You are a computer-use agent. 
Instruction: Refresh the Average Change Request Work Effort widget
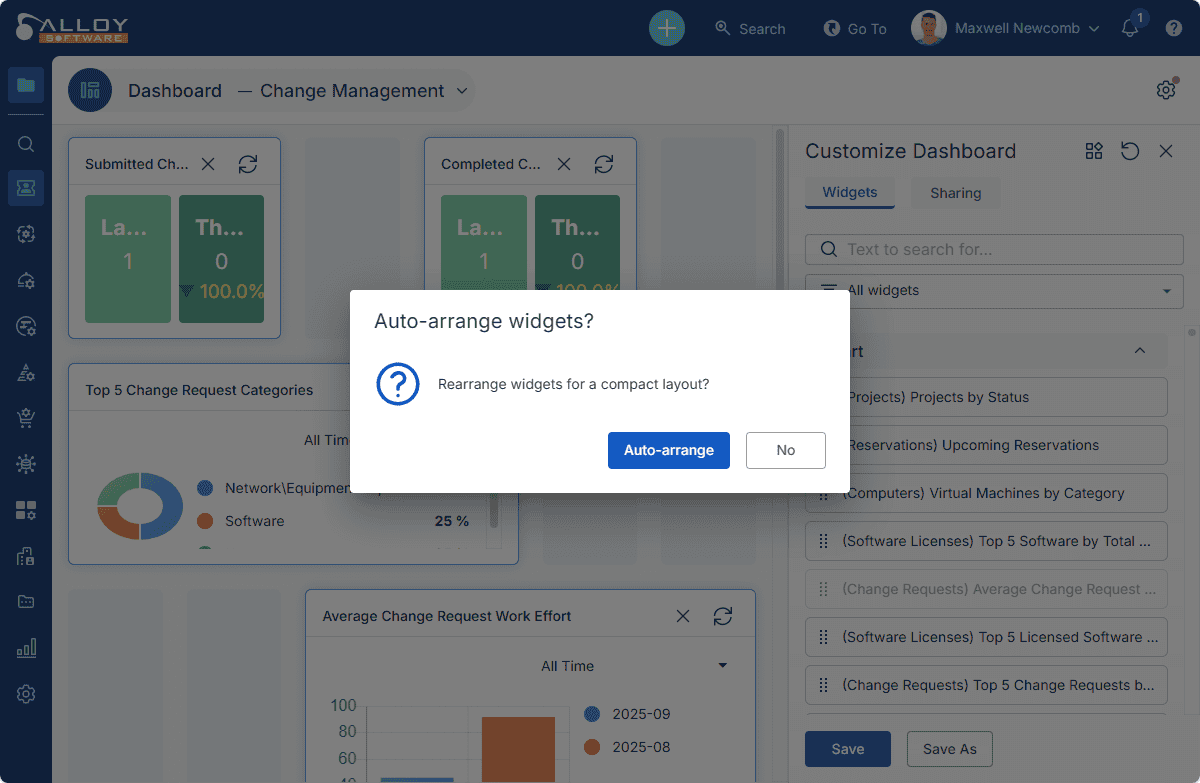click(723, 616)
